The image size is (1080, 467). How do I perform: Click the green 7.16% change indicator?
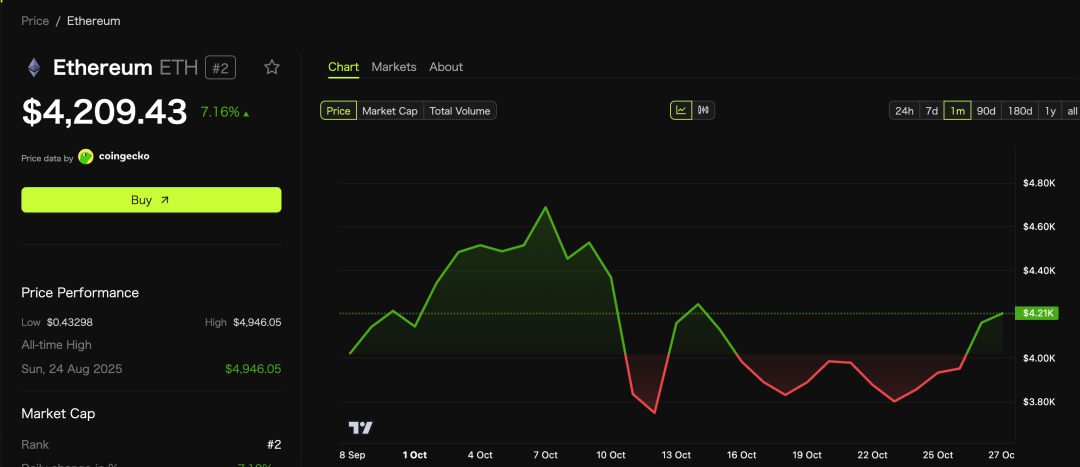point(224,112)
